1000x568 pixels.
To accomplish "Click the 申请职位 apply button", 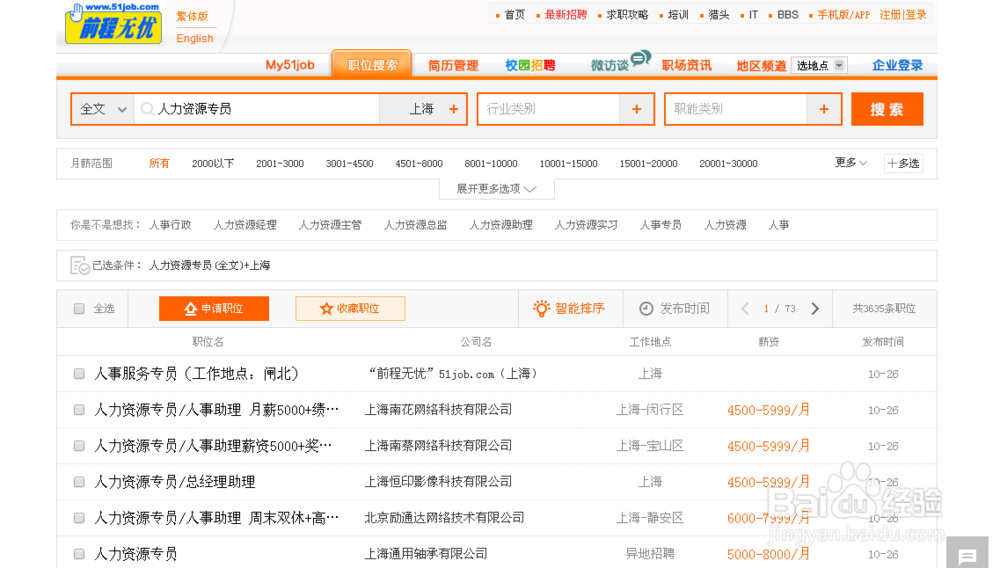I will [214, 309].
